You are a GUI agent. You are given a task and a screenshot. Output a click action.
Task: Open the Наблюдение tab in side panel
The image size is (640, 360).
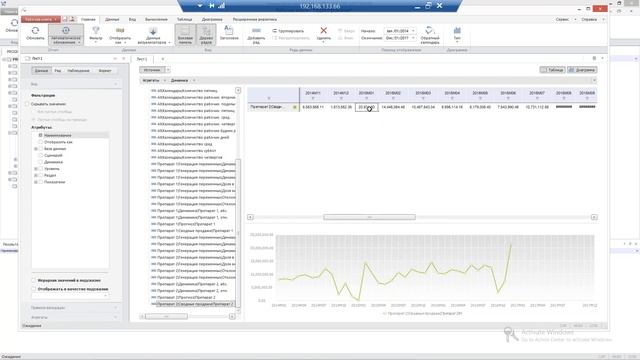[78, 71]
